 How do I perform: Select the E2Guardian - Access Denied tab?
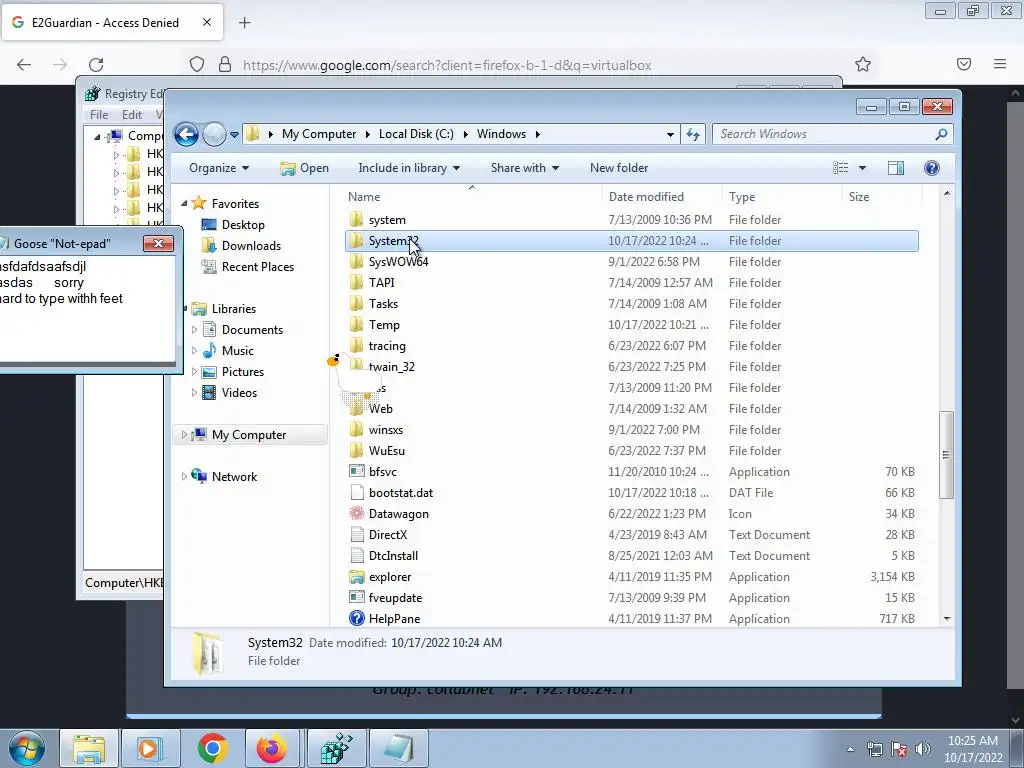click(x=112, y=23)
